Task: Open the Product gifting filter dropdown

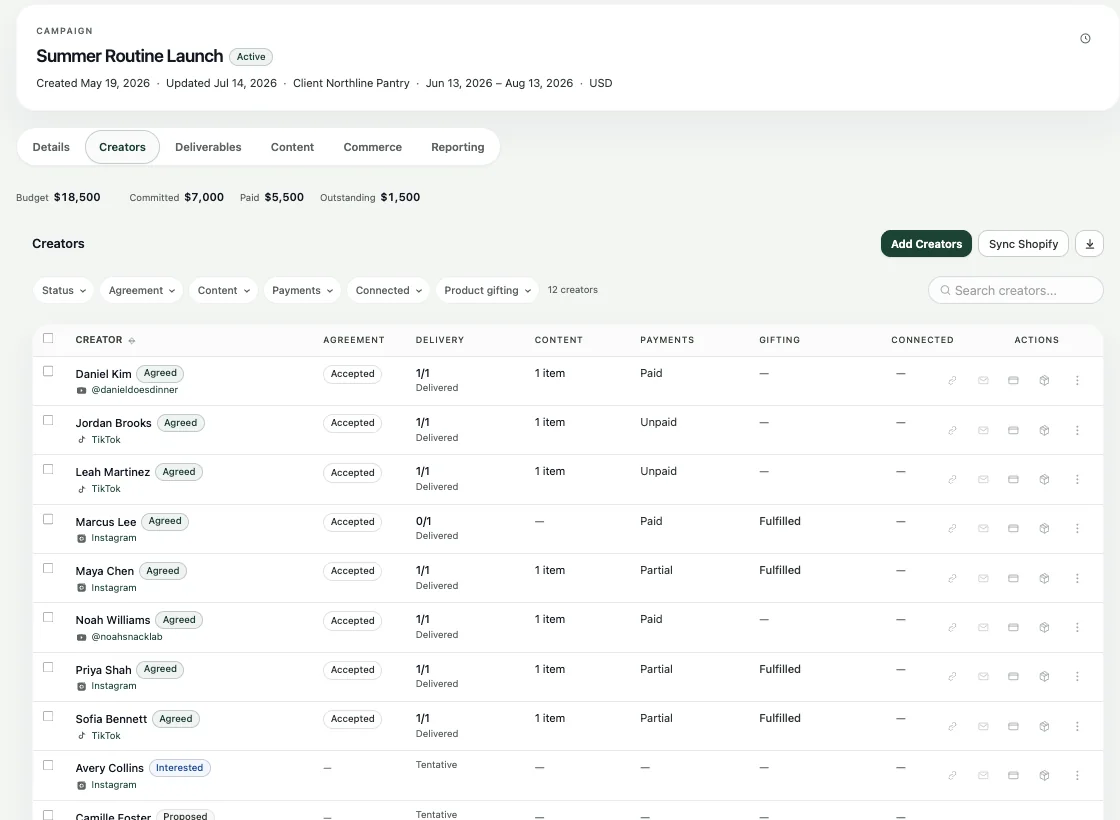Action: pyautogui.click(x=487, y=290)
